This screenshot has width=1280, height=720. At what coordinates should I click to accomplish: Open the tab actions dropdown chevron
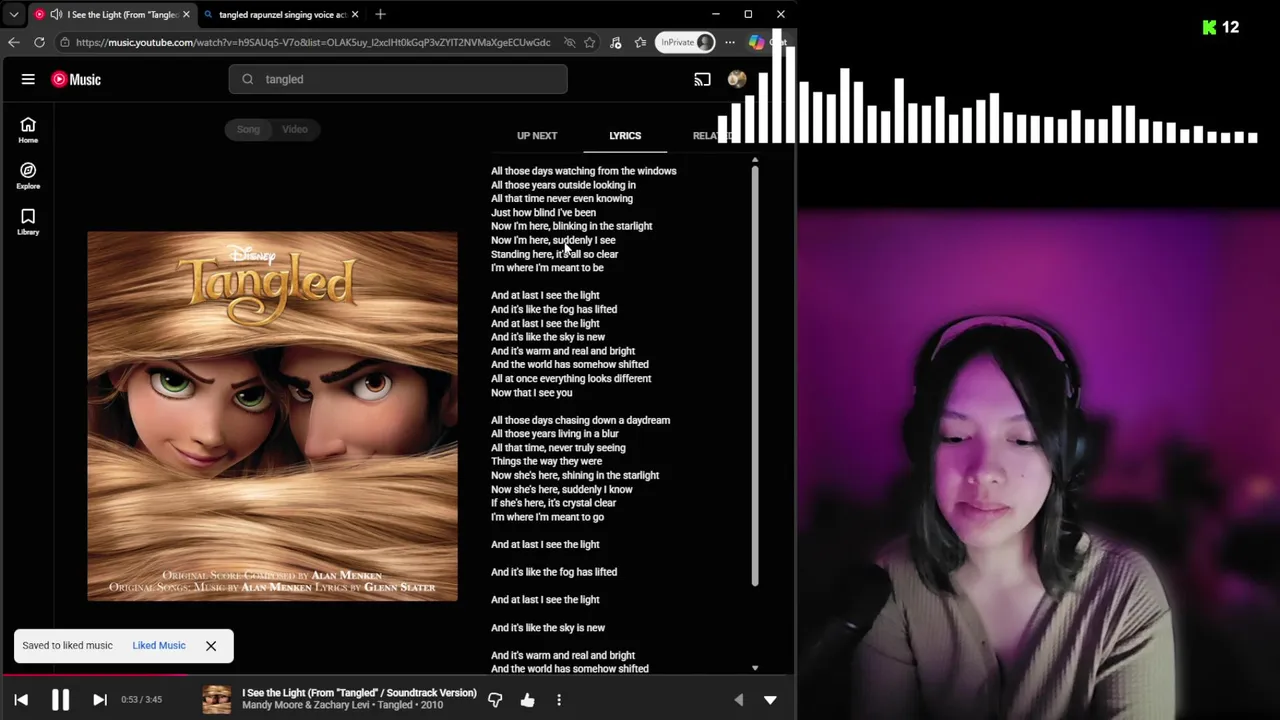tap(14, 14)
